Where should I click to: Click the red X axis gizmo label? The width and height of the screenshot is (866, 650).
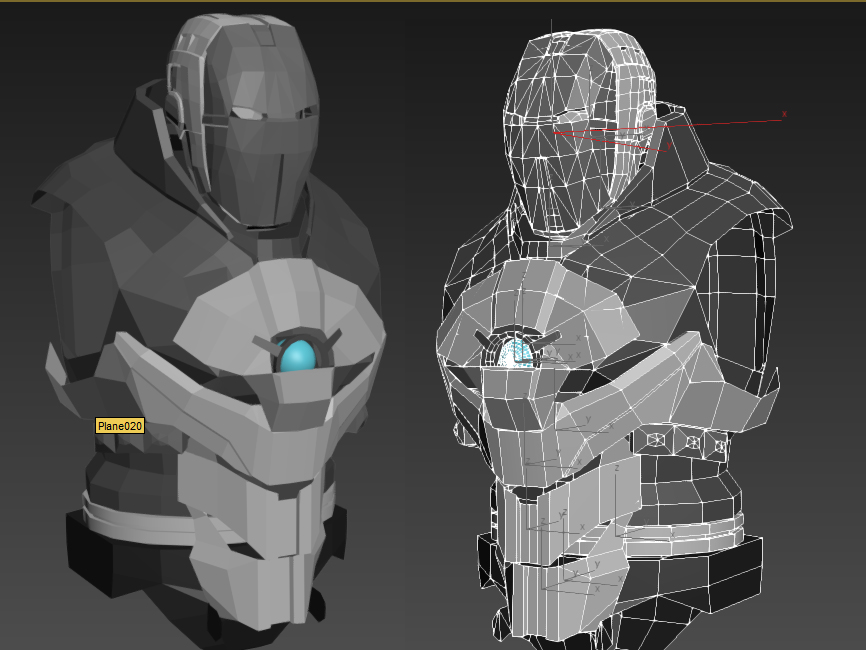[x=784, y=114]
